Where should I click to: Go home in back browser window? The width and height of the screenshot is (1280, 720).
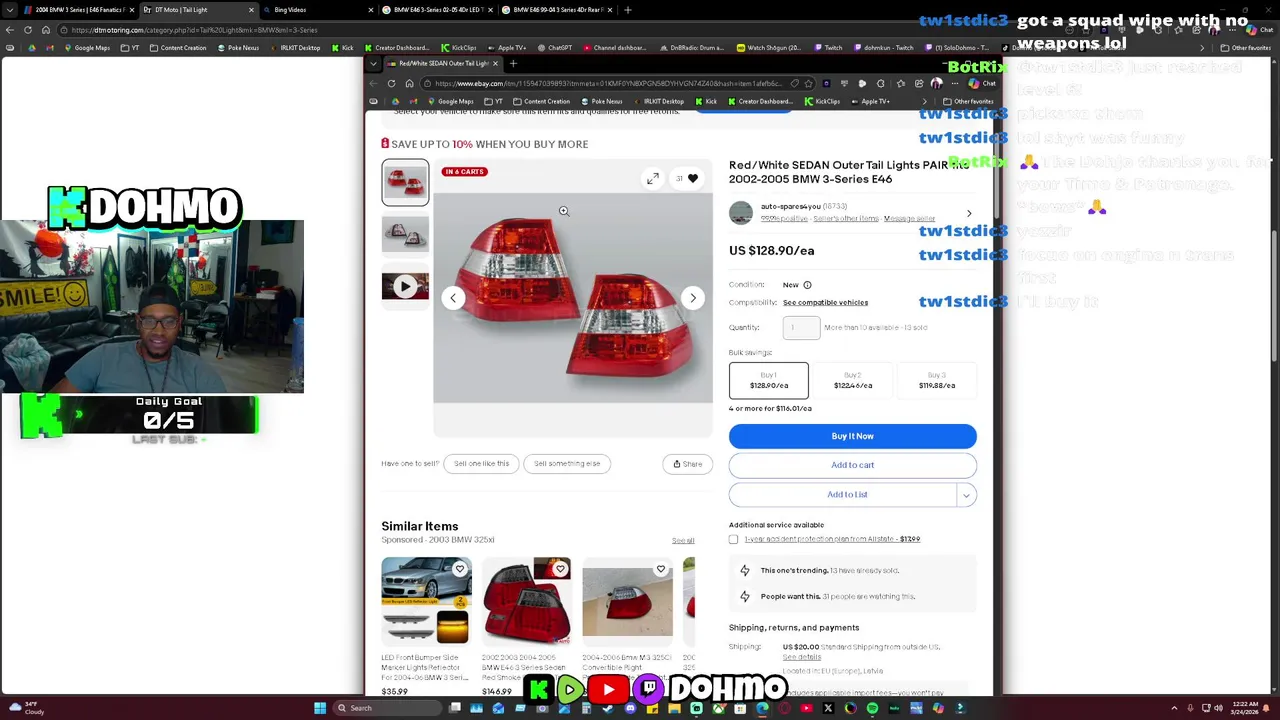pos(46,30)
